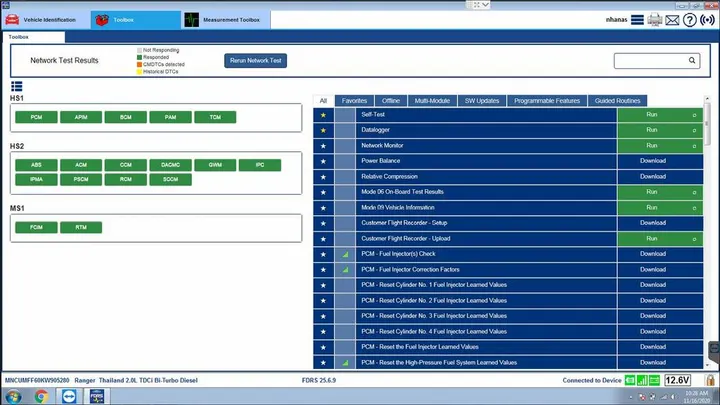Toggle the favorite star for Self-Test
Image resolution: width=720 pixels, height=405 pixels.
tap(323, 115)
